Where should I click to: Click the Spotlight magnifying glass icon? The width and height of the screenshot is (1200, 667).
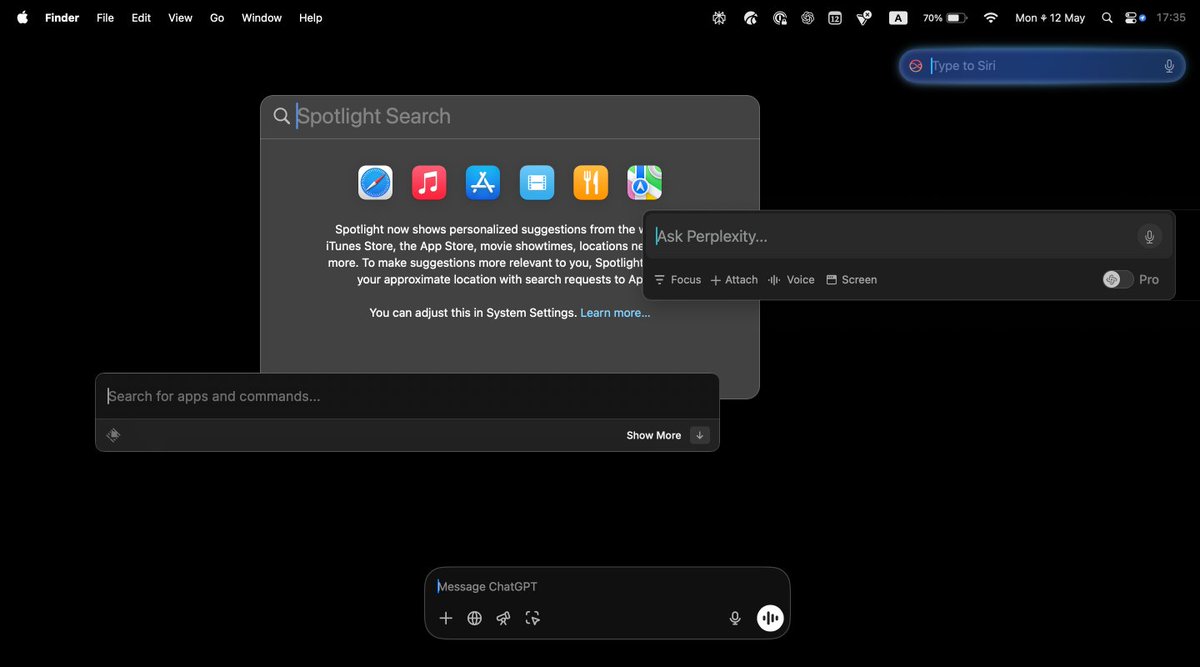click(x=282, y=116)
